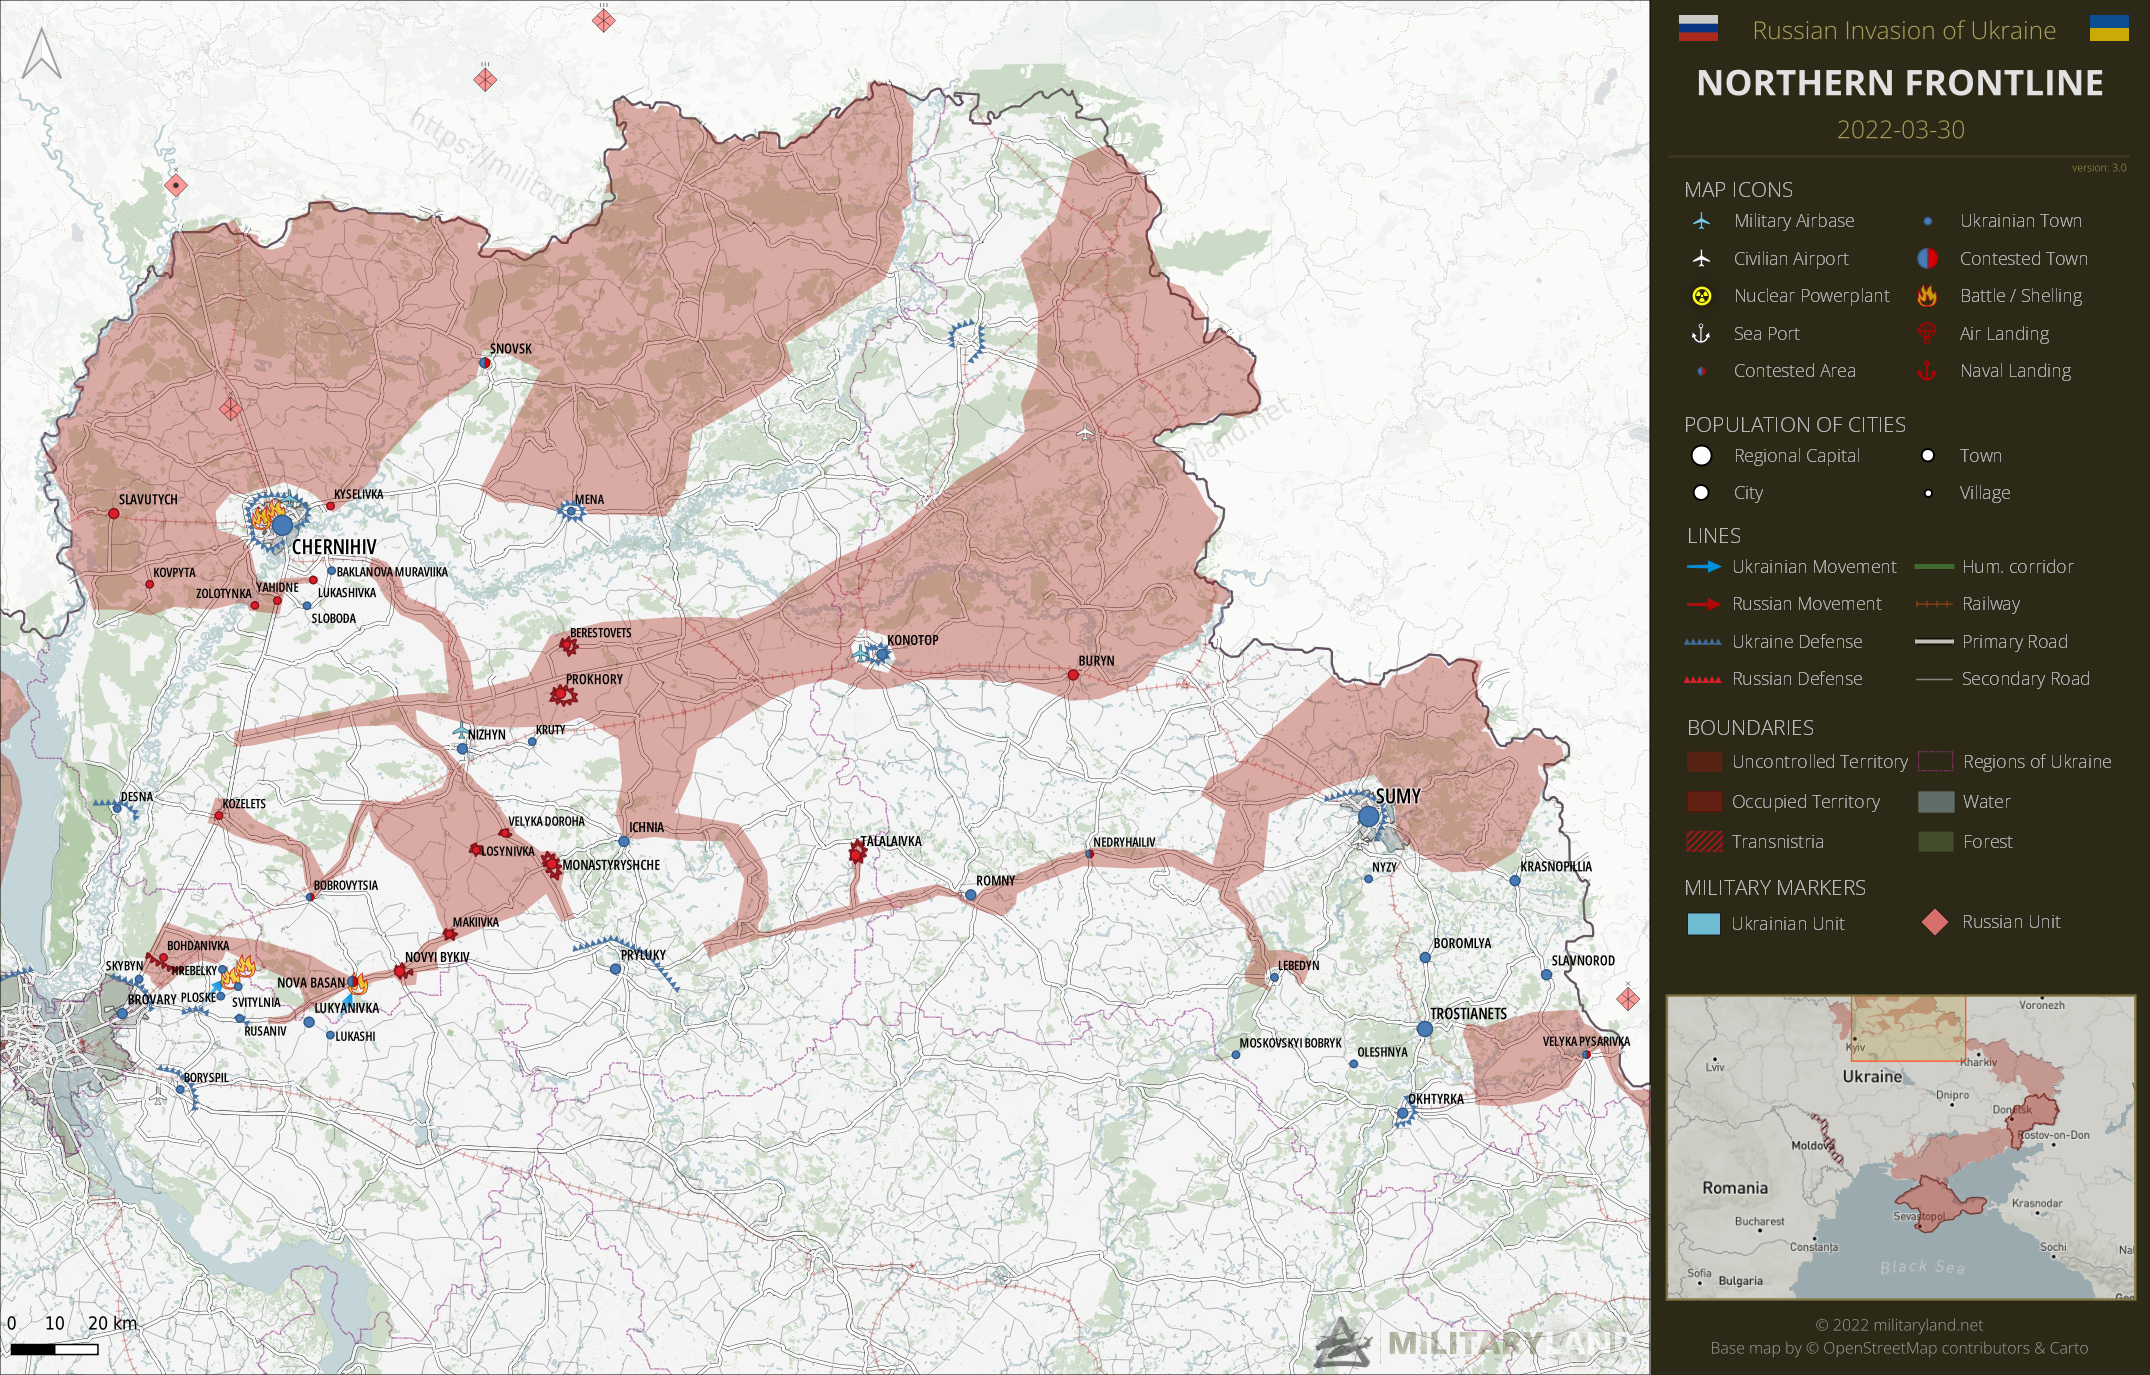The width and height of the screenshot is (2150, 1375).
Task: Select the Sea Port anchor legend icon
Action: (1700, 334)
